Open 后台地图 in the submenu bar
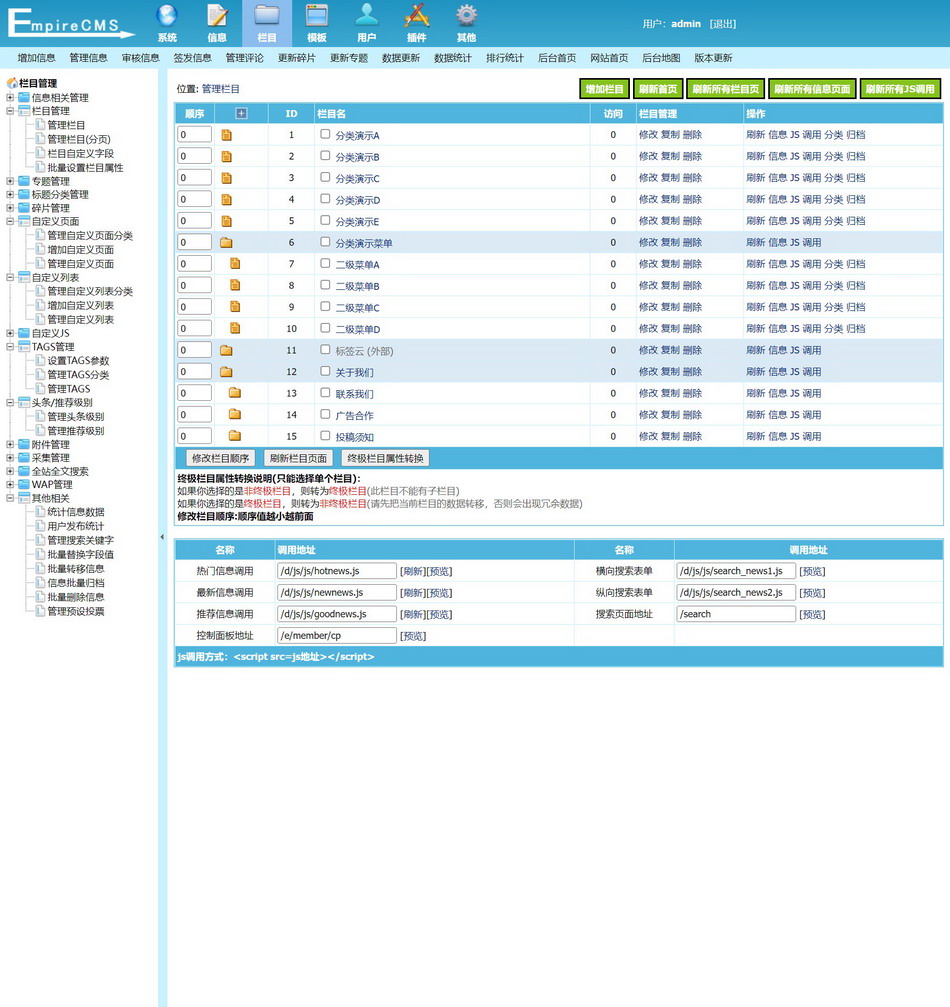Screen dimensions: 950x1007 point(661,58)
